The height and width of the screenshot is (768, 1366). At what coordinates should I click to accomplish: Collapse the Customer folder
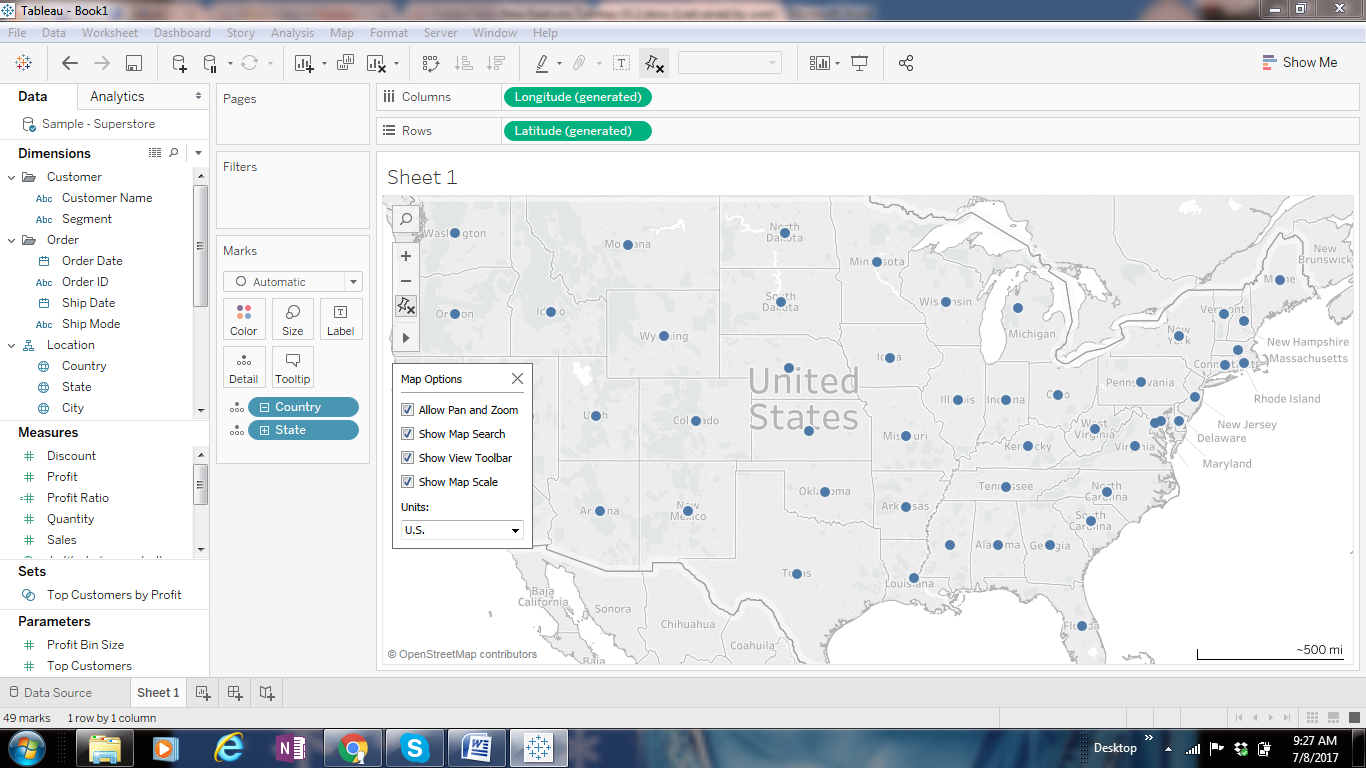[12, 177]
